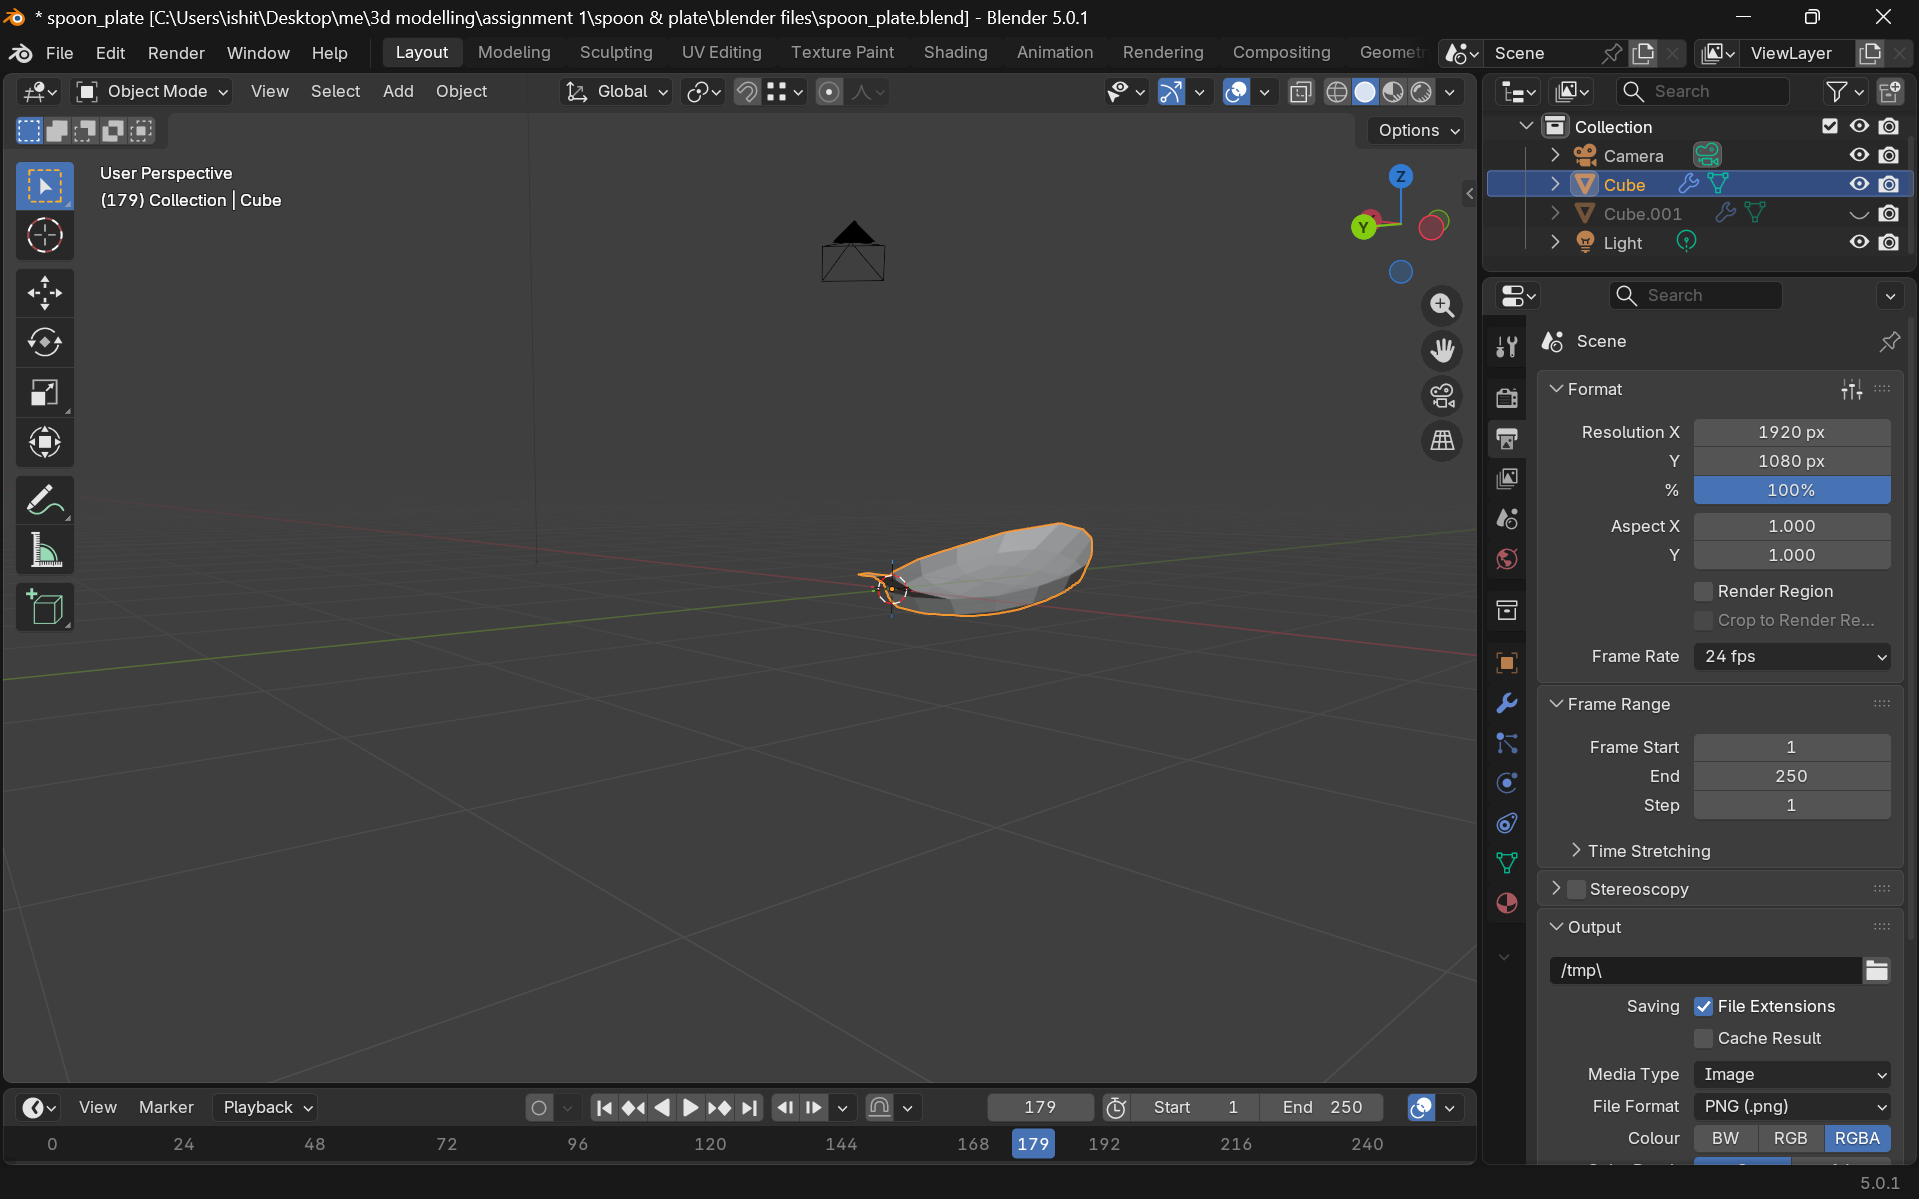This screenshot has height=1199, width=1919.
Task: Switch perspective/orthographic with the grid icon
Action: tap(1442, 441)
